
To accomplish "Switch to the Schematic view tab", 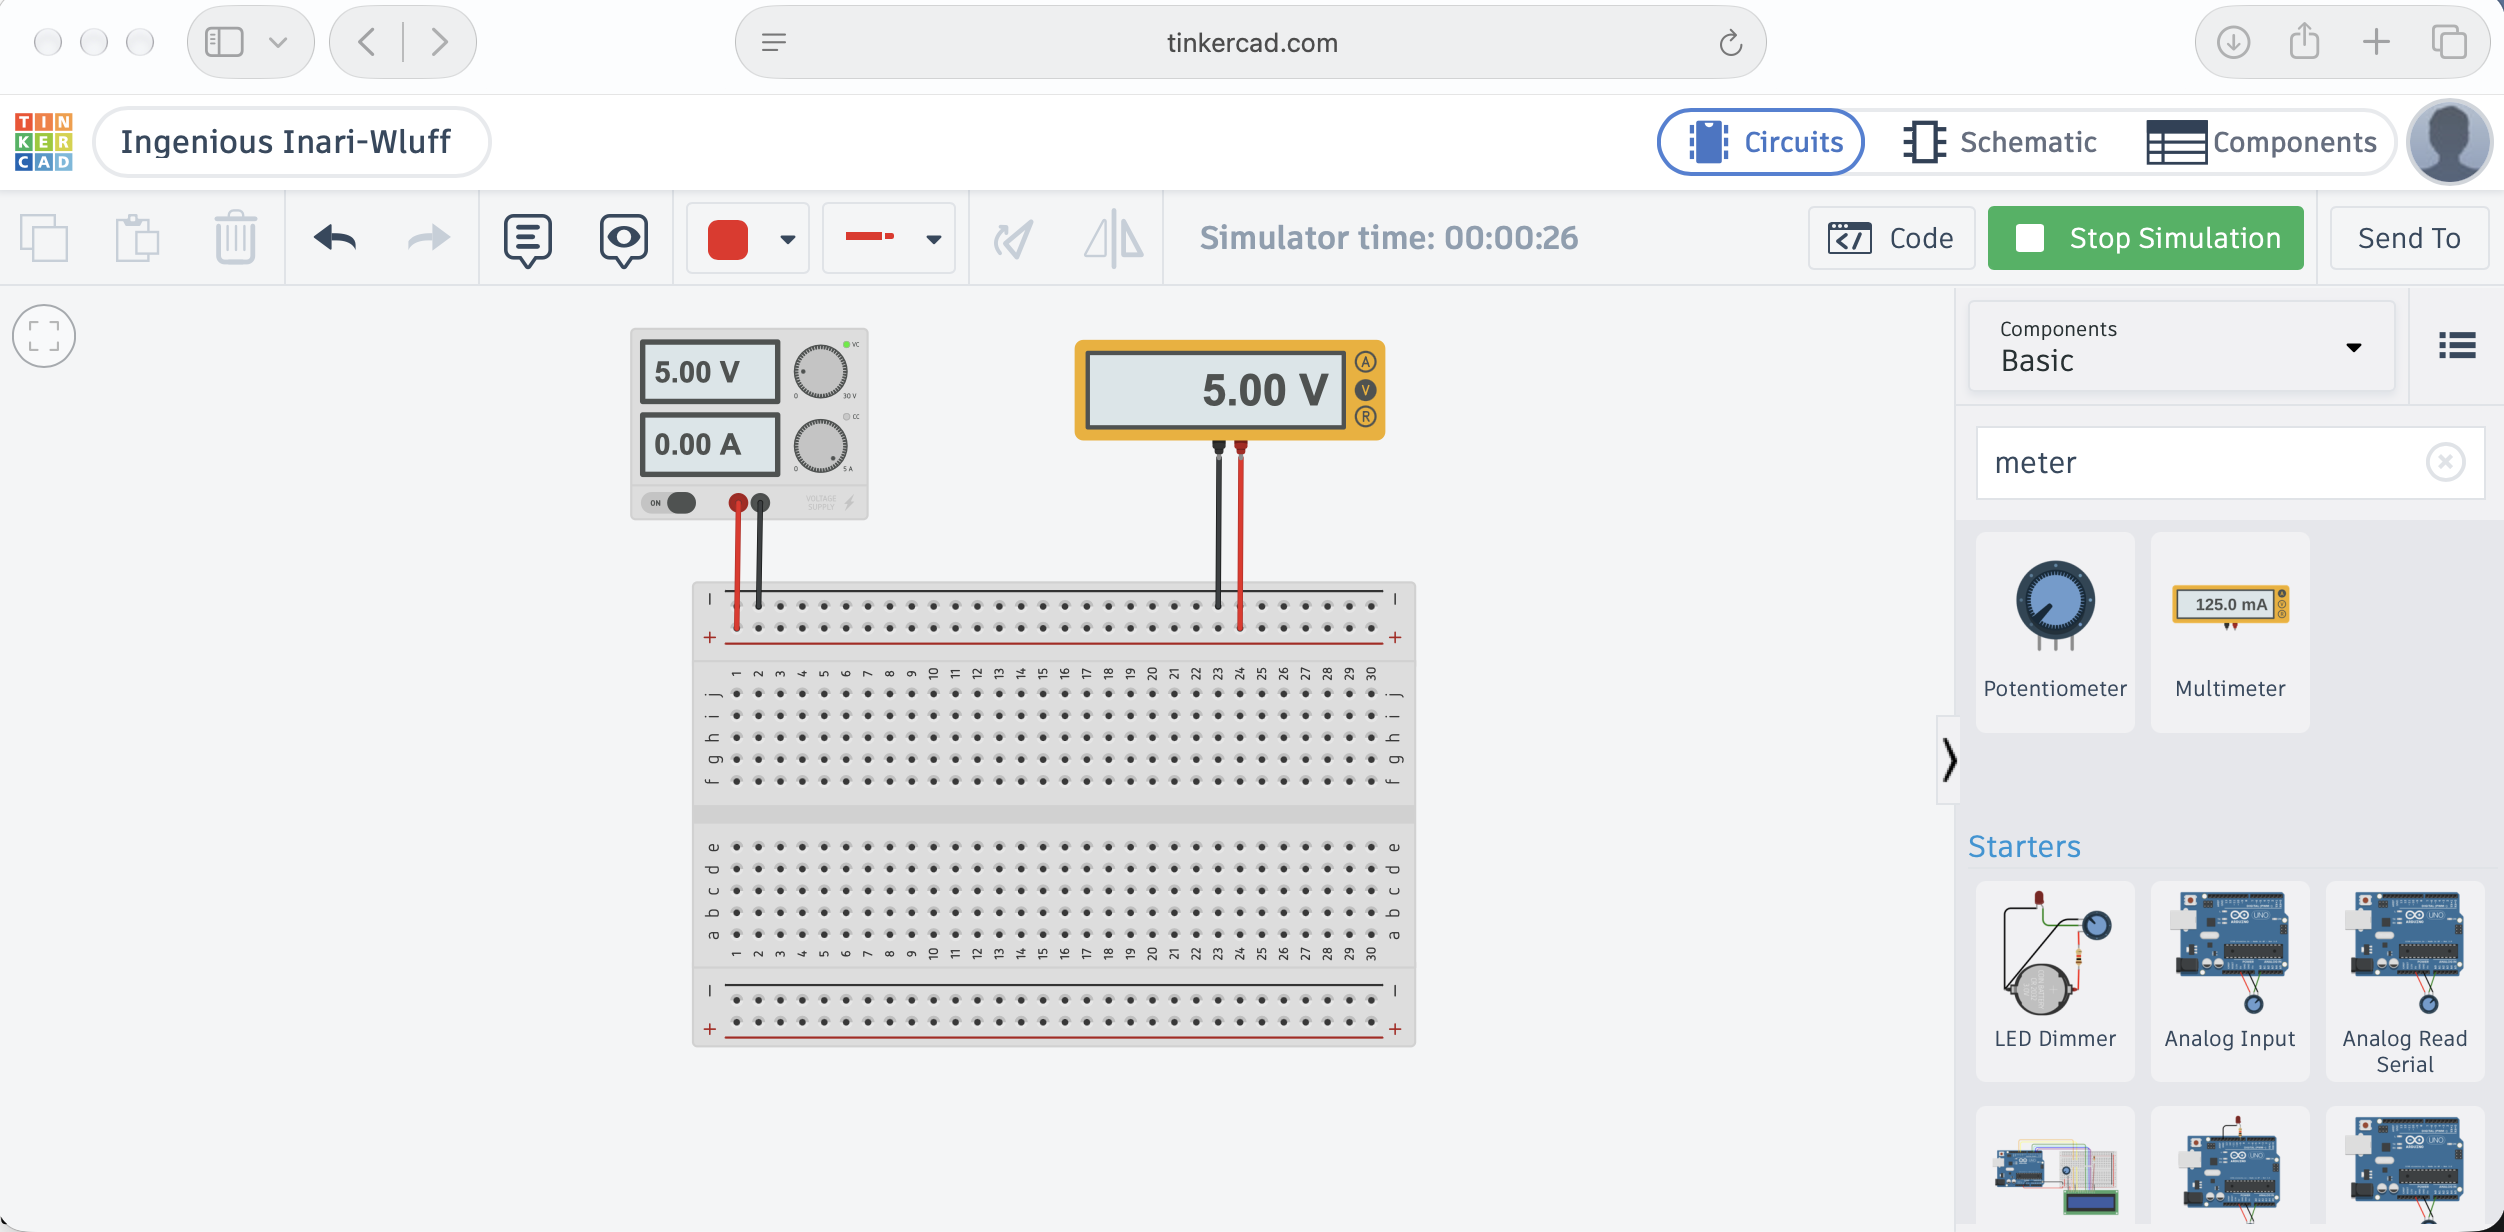I will (x=2000, y=142).
